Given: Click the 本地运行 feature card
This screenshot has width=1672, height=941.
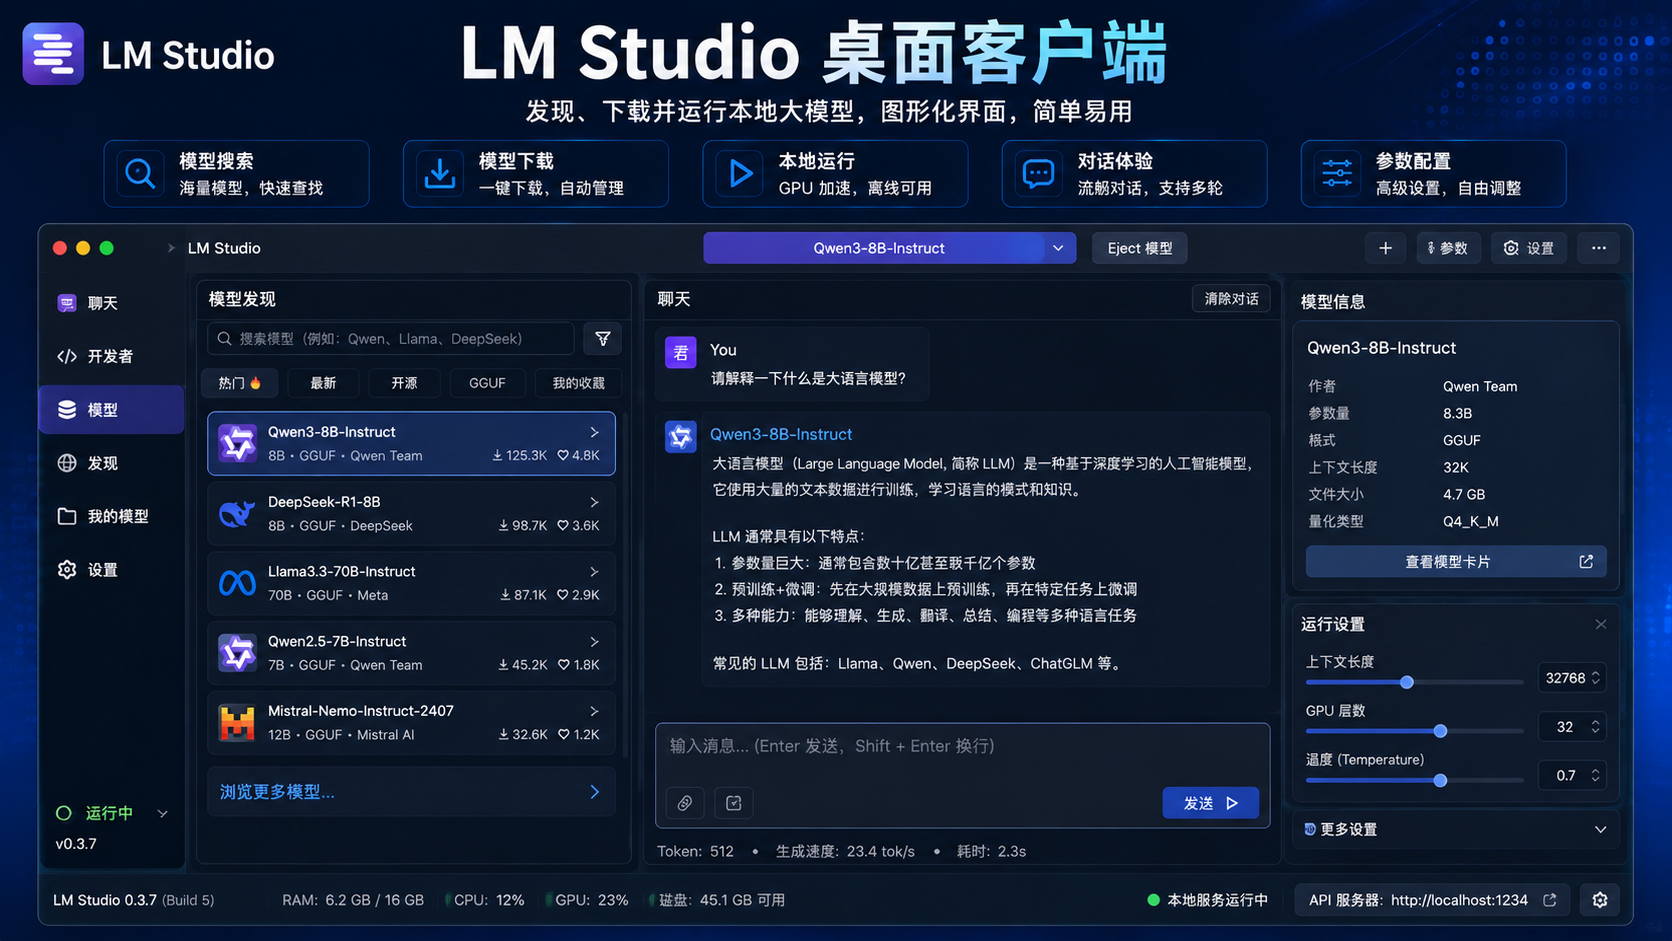Looking at the screenshot, I should 835,174.
